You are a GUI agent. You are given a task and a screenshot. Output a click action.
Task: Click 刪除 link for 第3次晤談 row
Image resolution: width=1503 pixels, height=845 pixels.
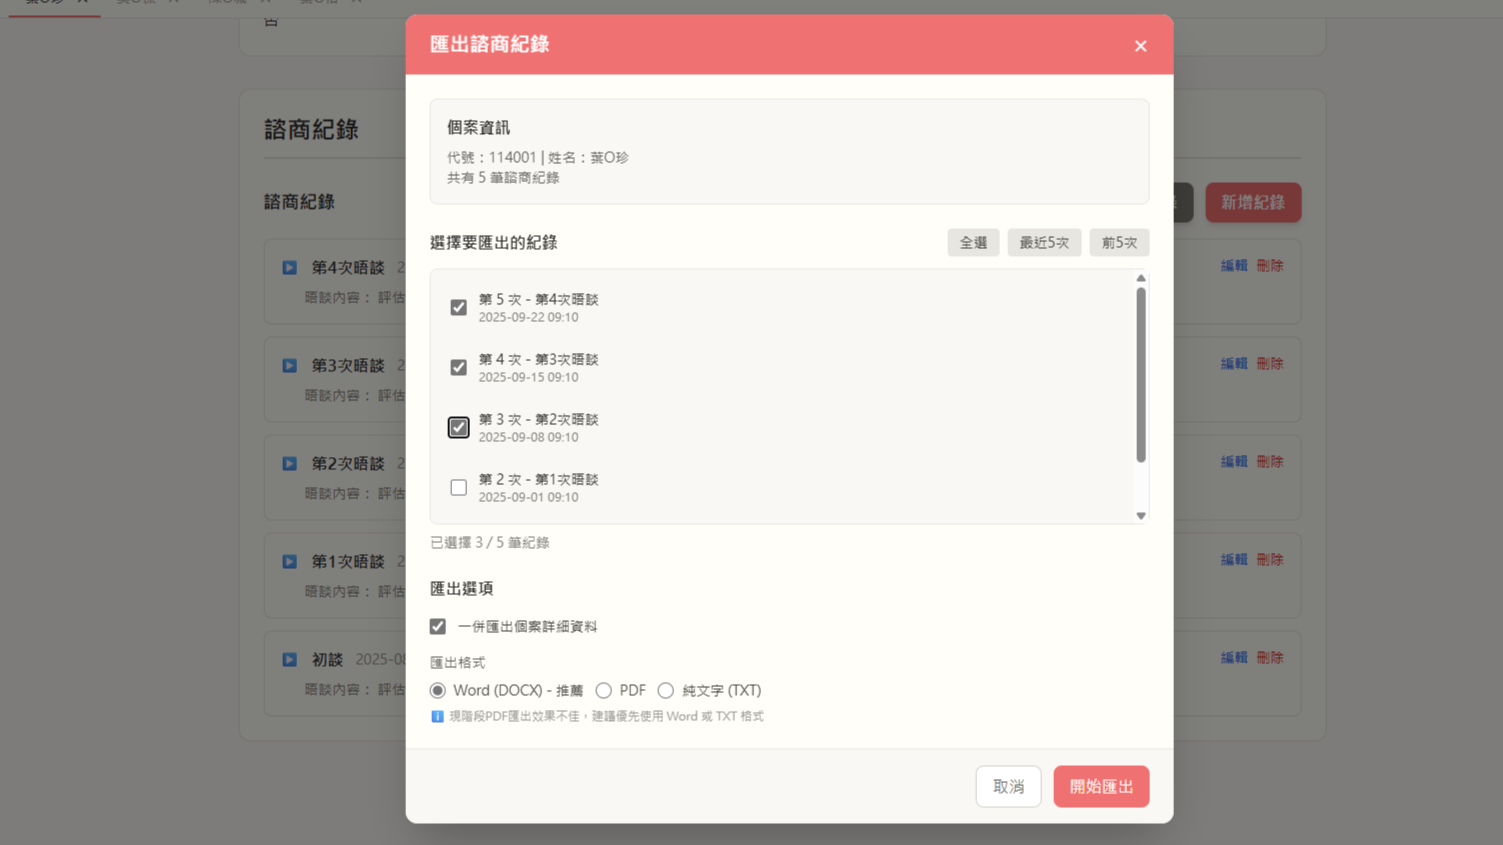coord(1270,364)
